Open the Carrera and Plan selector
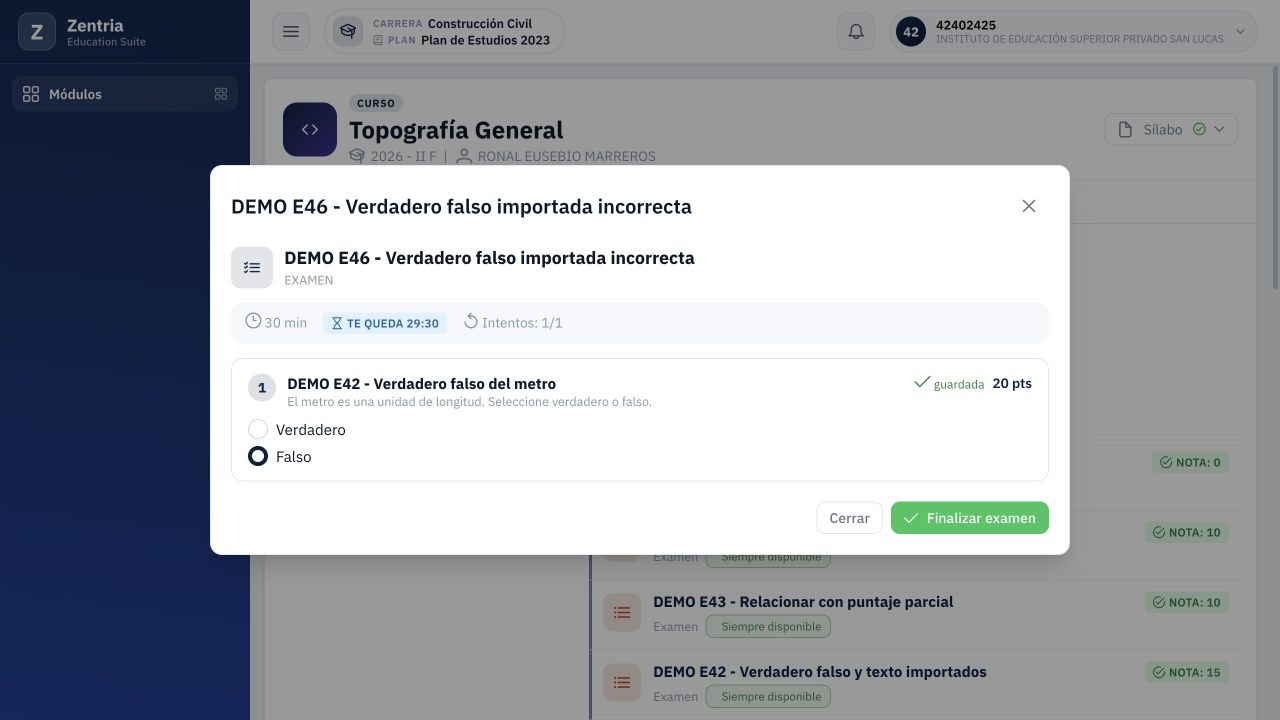1280x720 pixels. 444,32
